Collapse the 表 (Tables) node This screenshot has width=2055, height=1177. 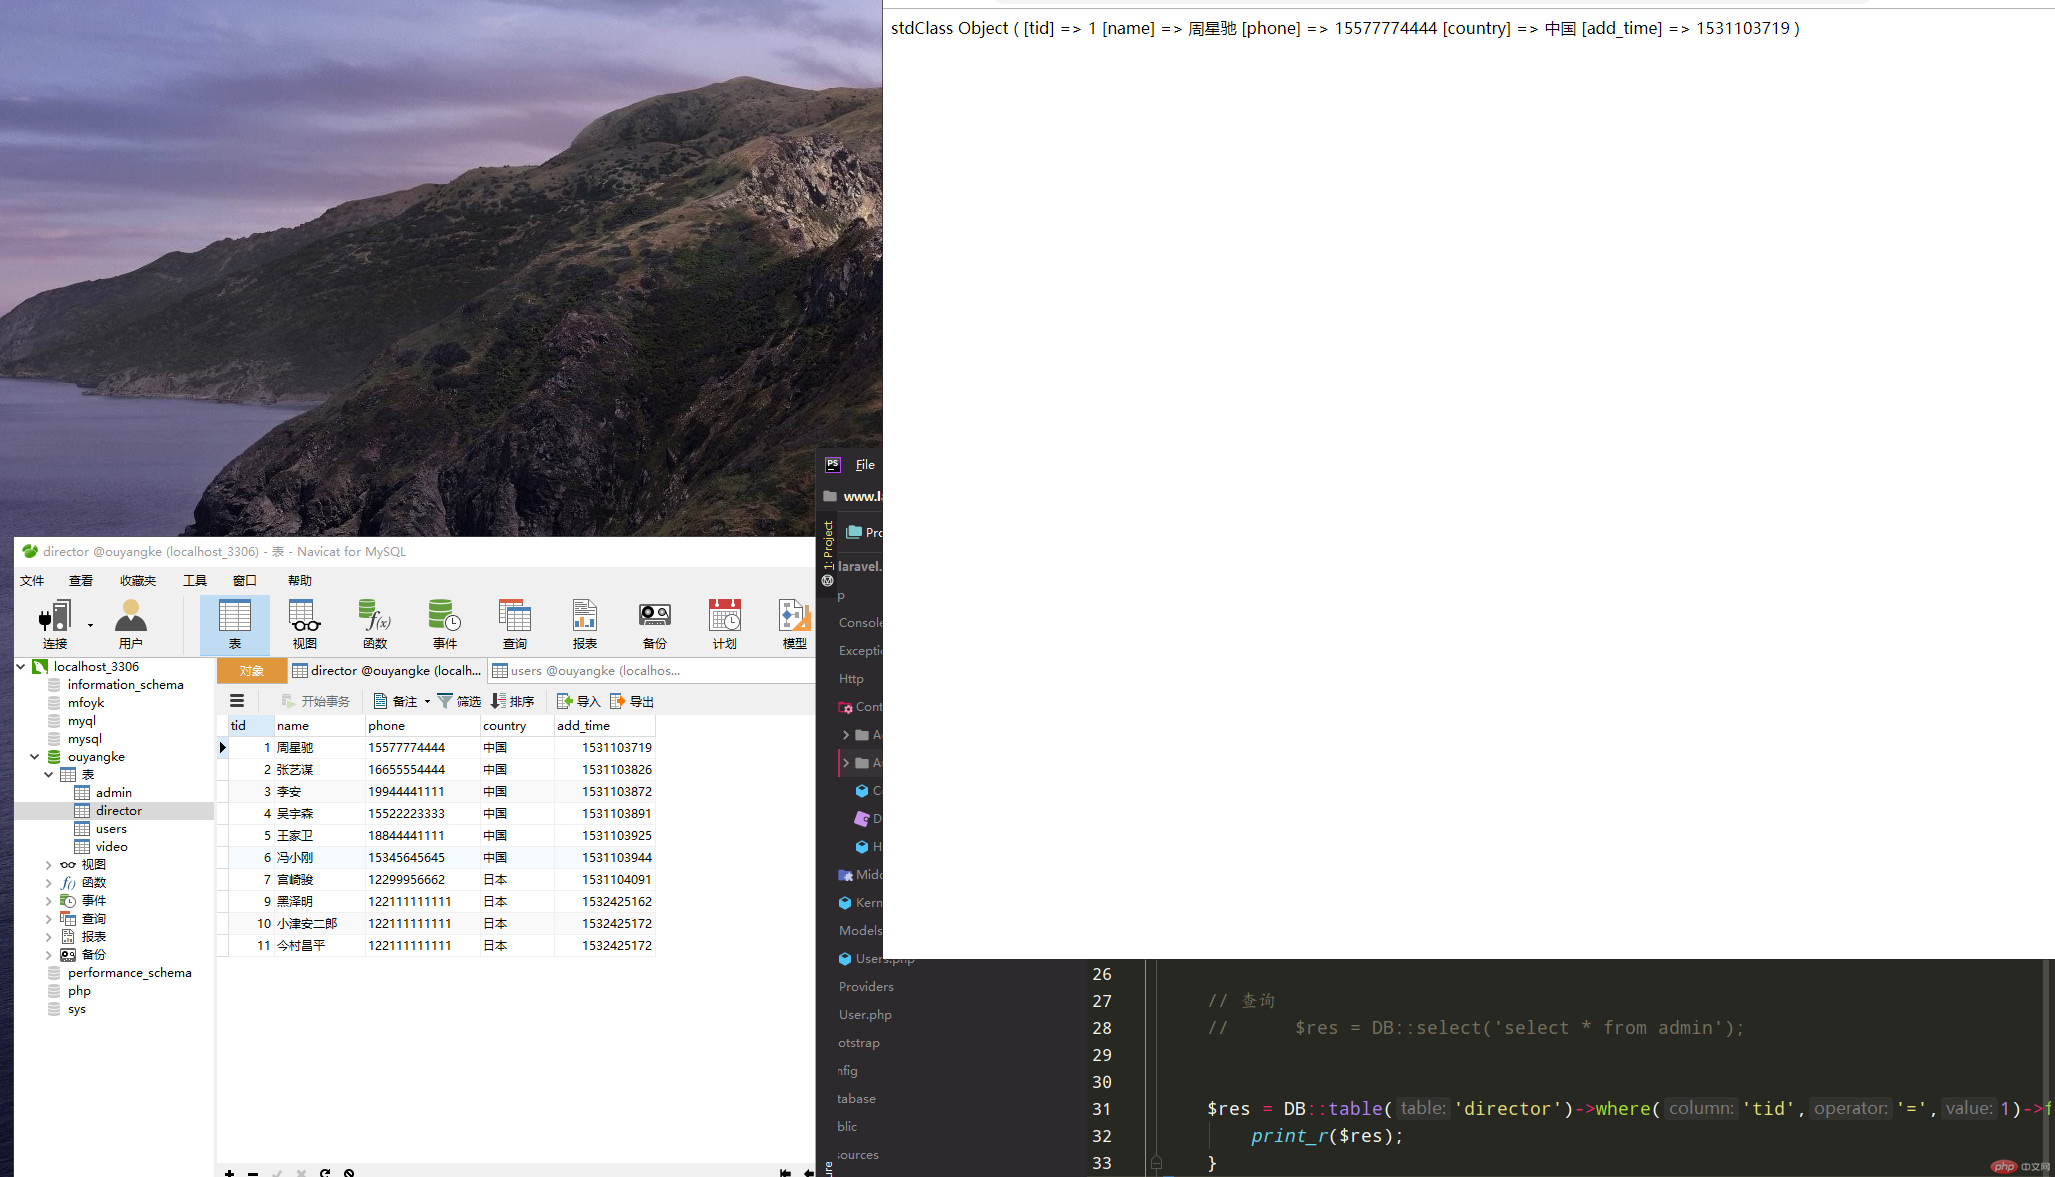click(49, 774)
